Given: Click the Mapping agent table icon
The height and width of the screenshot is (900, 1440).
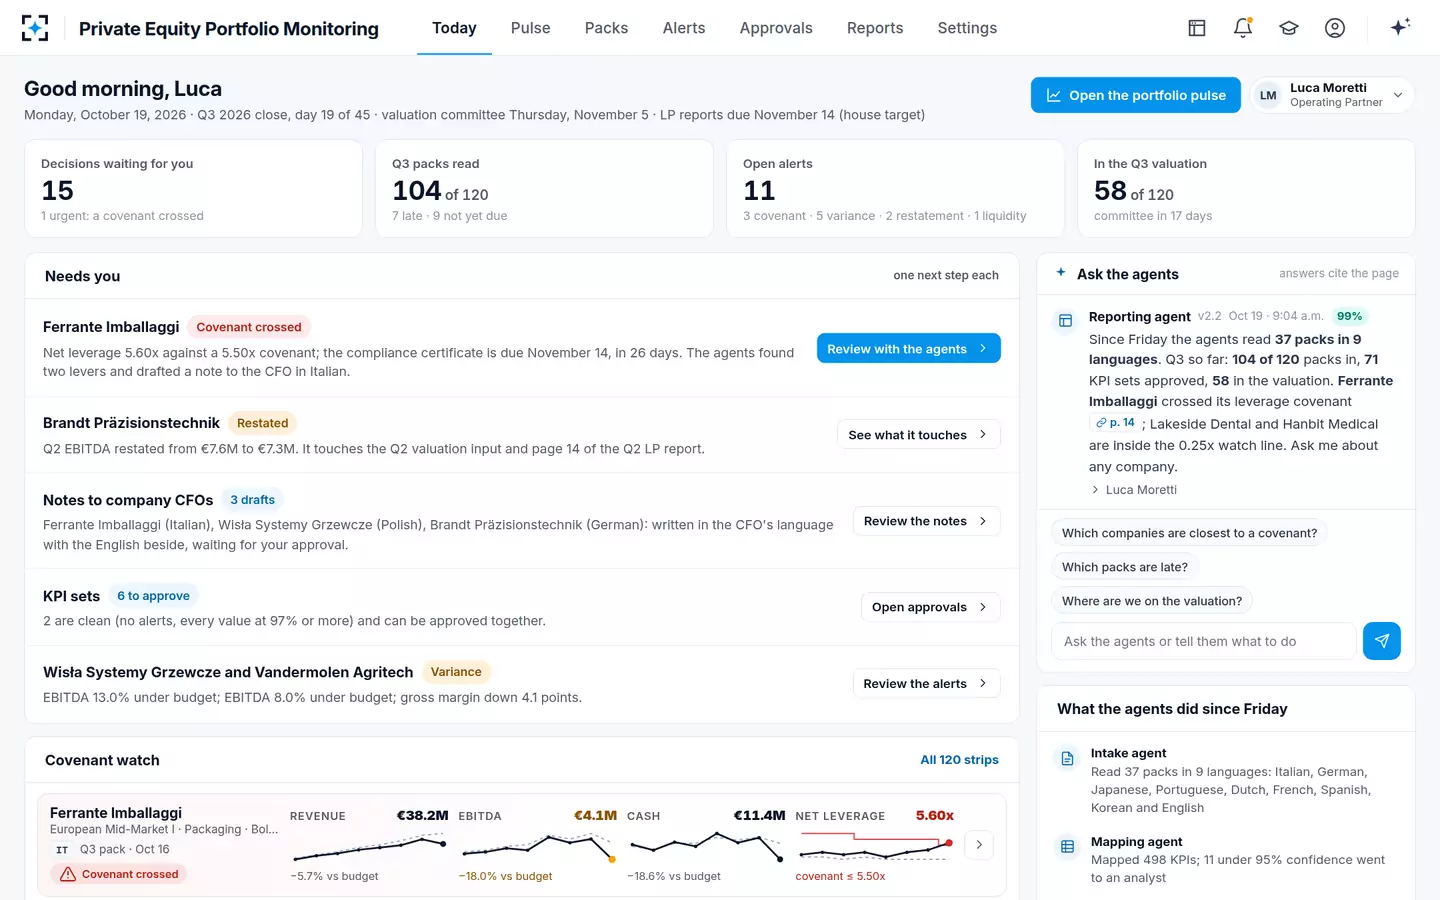Looking at the screenshot, I should 1068,847.
